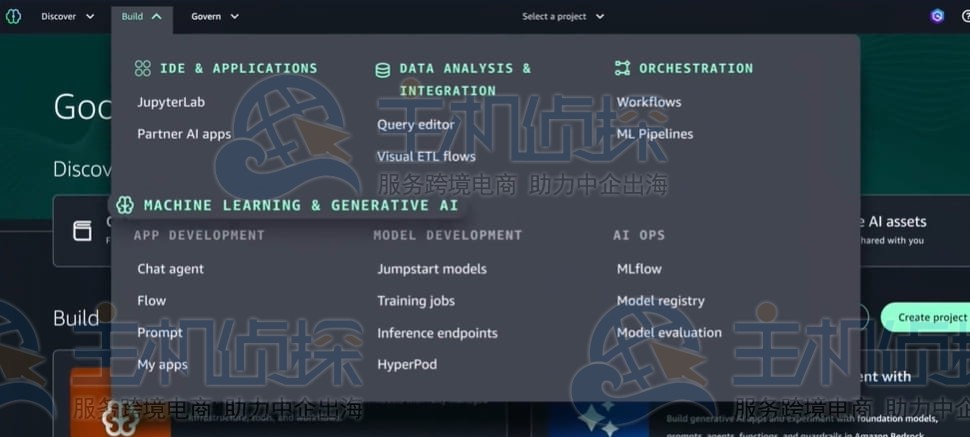Image resolution: width=970 pixels, height=437 pixels.
Task: Go to HyperPod under Model Development
Action: tap(407, 365)
